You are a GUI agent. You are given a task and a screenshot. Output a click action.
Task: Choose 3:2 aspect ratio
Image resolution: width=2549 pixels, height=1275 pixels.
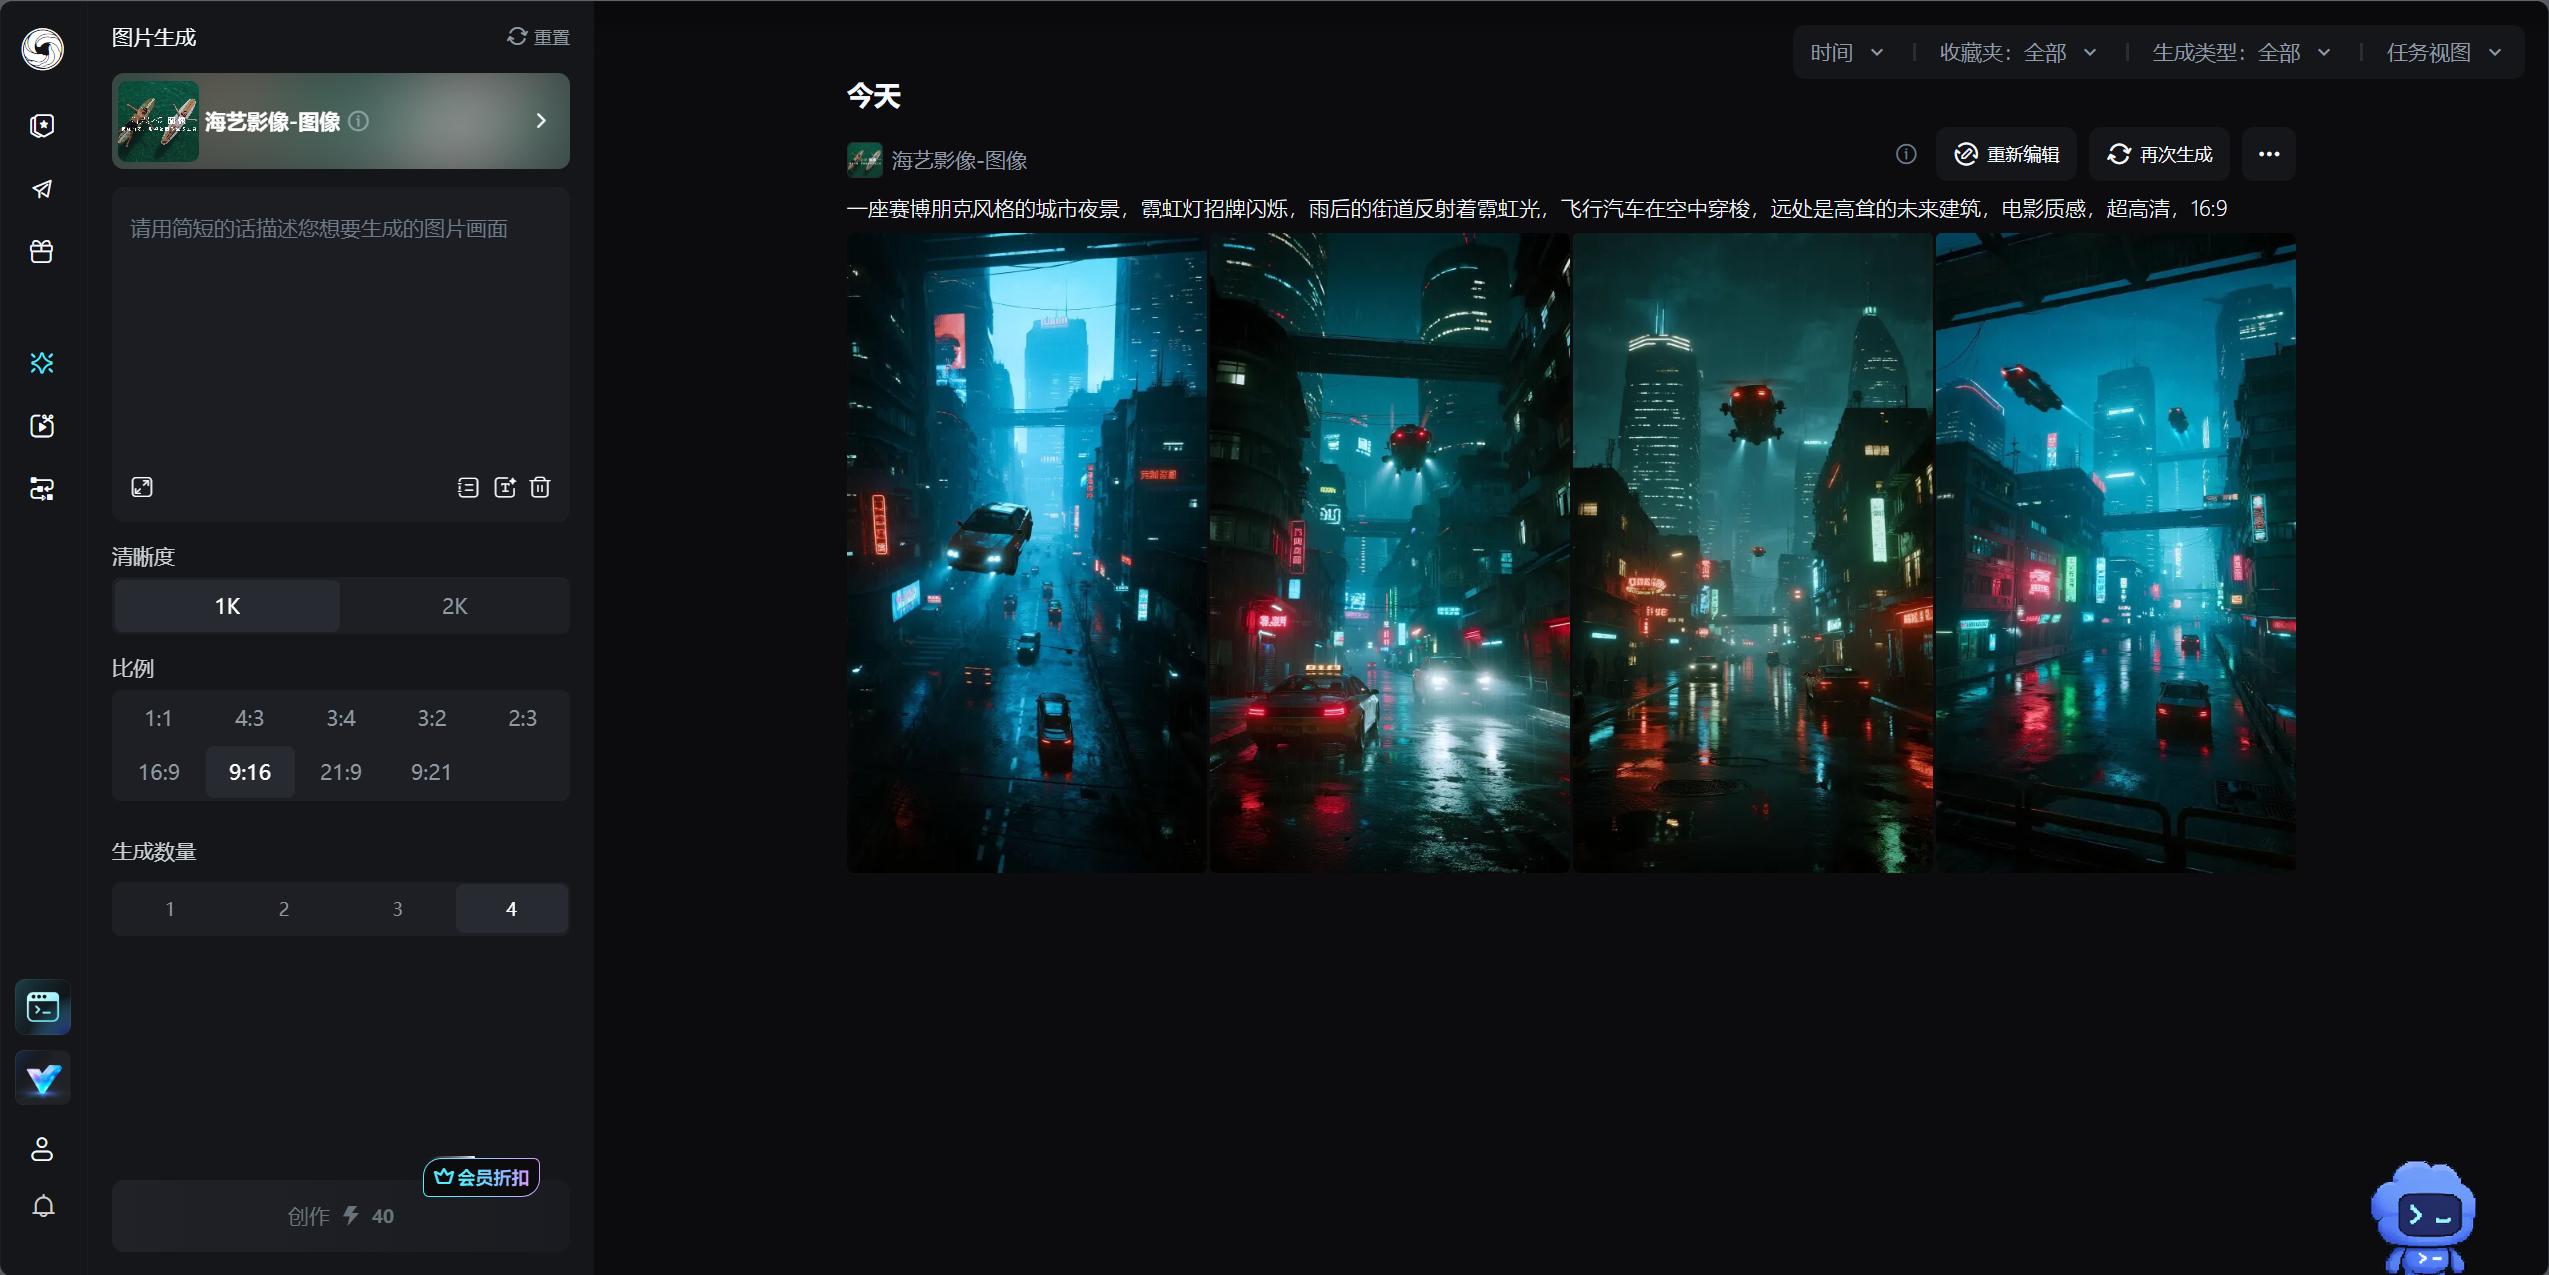click(432, 718)
